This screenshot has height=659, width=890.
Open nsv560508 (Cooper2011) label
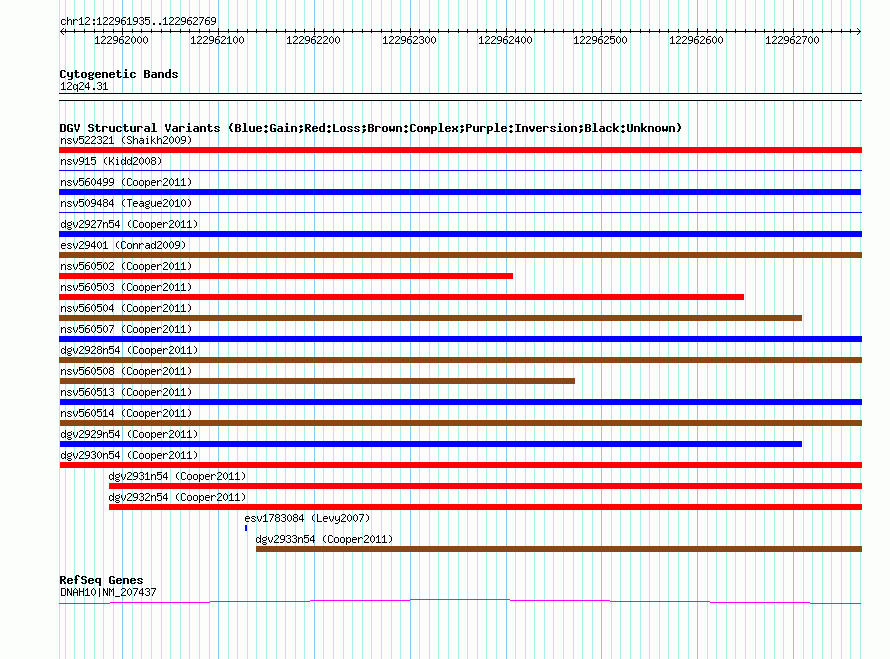[126, 371]
